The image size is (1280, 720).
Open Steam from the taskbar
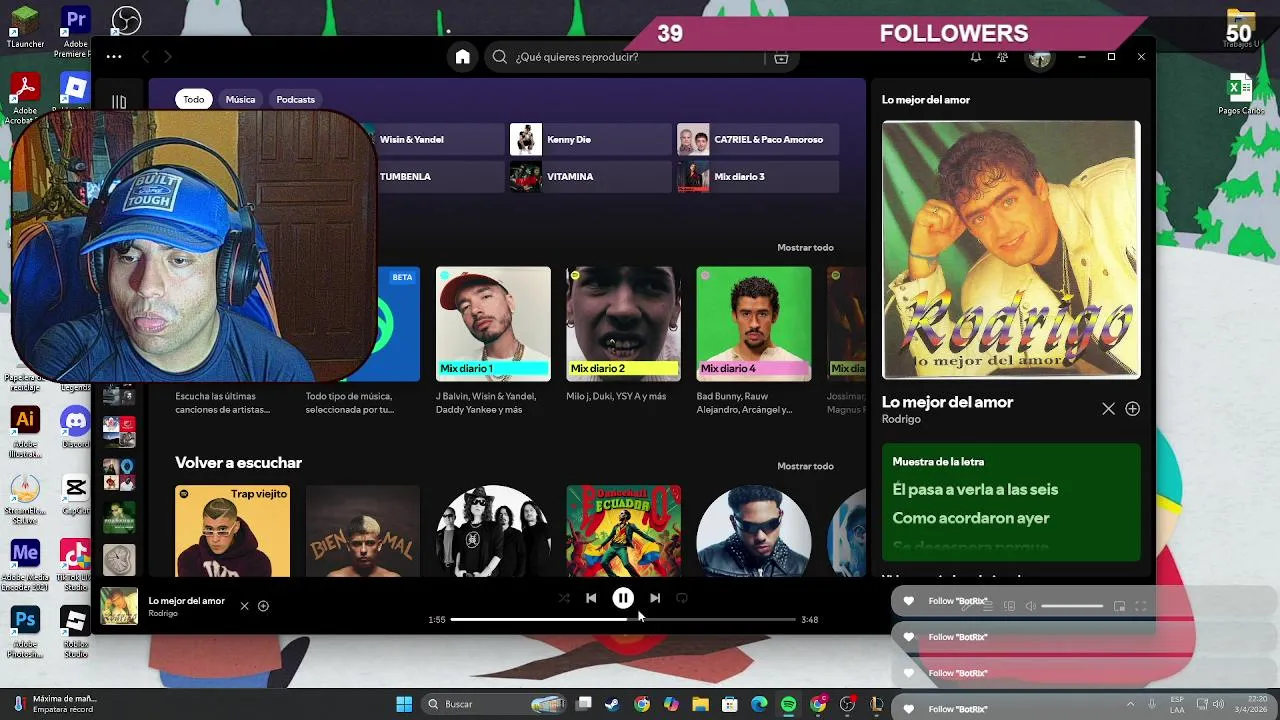(x=612, y=704)
